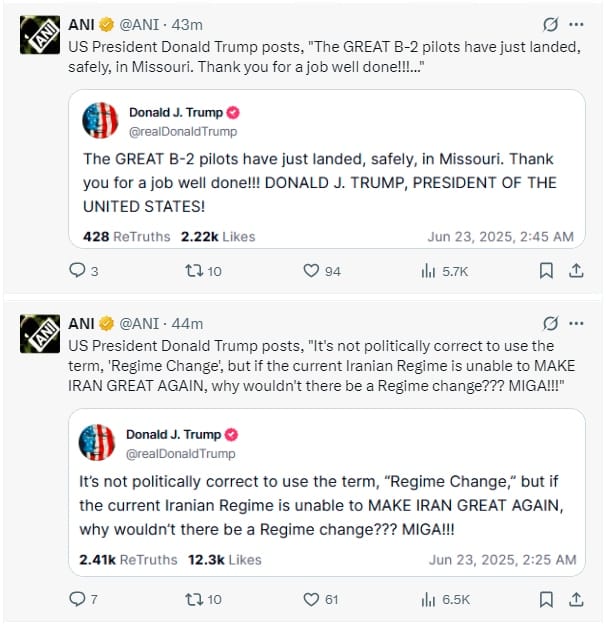Bookmark the B-2 pilots post
Viewport: 606px width, 624px height.
click(x=546, y=271)
